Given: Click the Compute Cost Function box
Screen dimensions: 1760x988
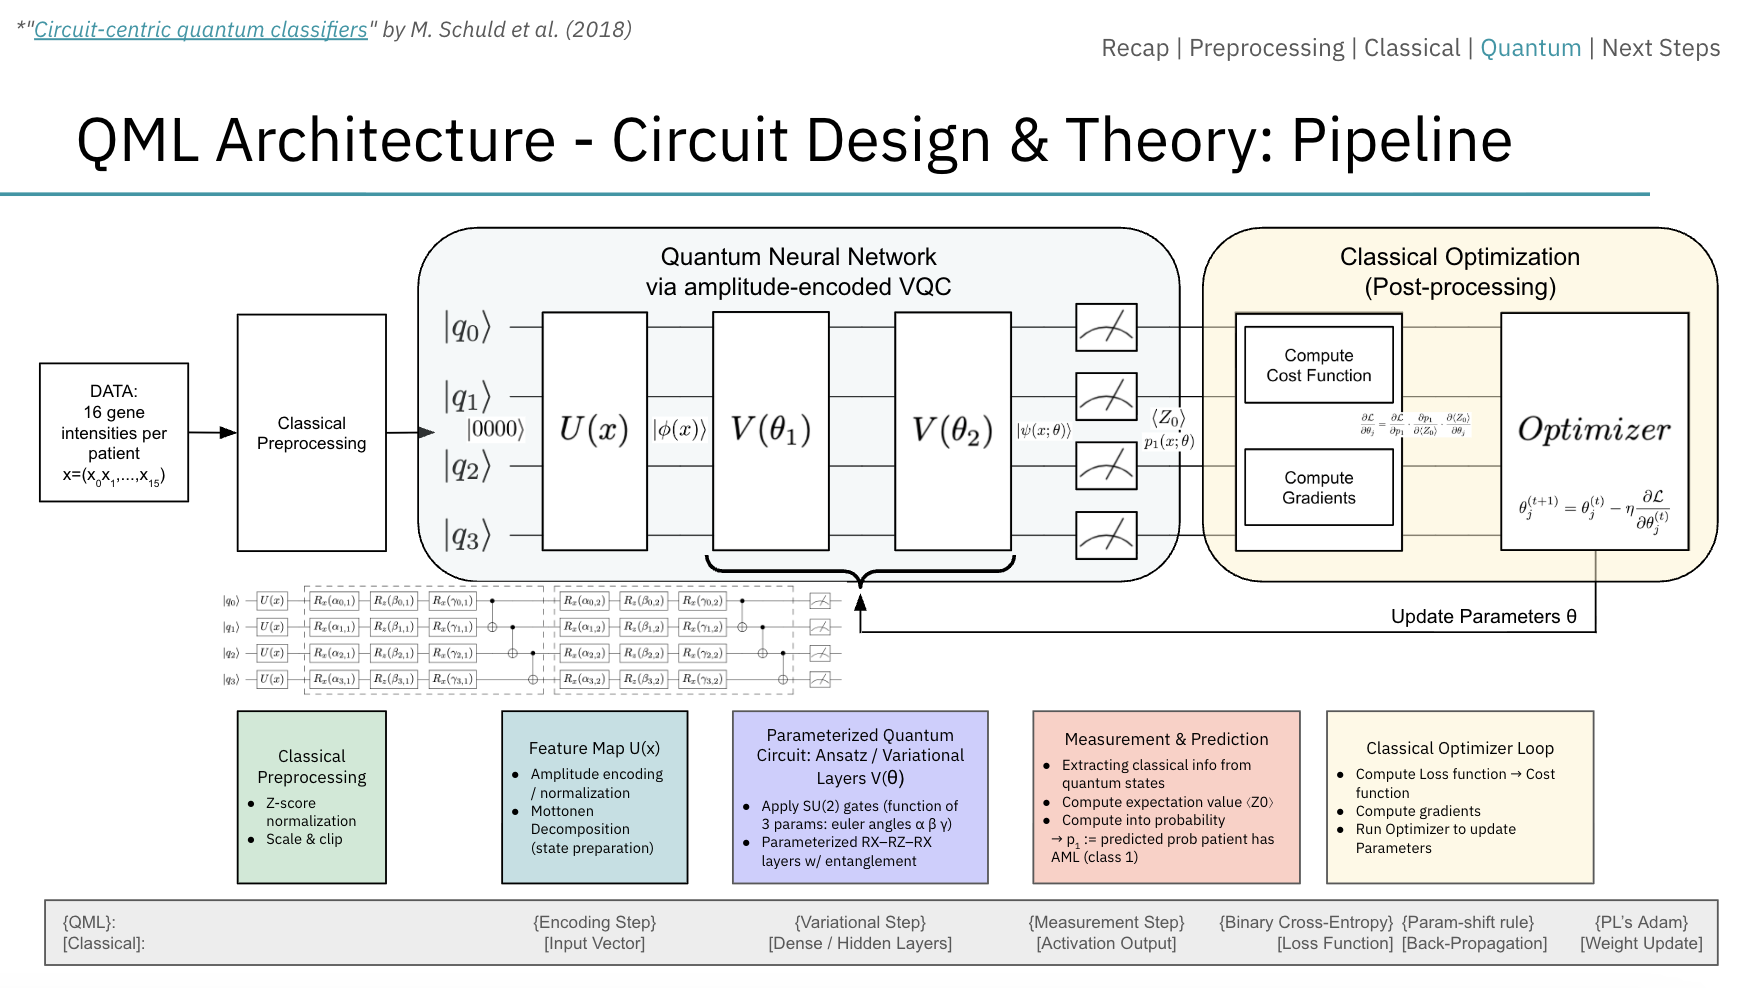Looking at the screenshot, I should (x=1319, y=365).
